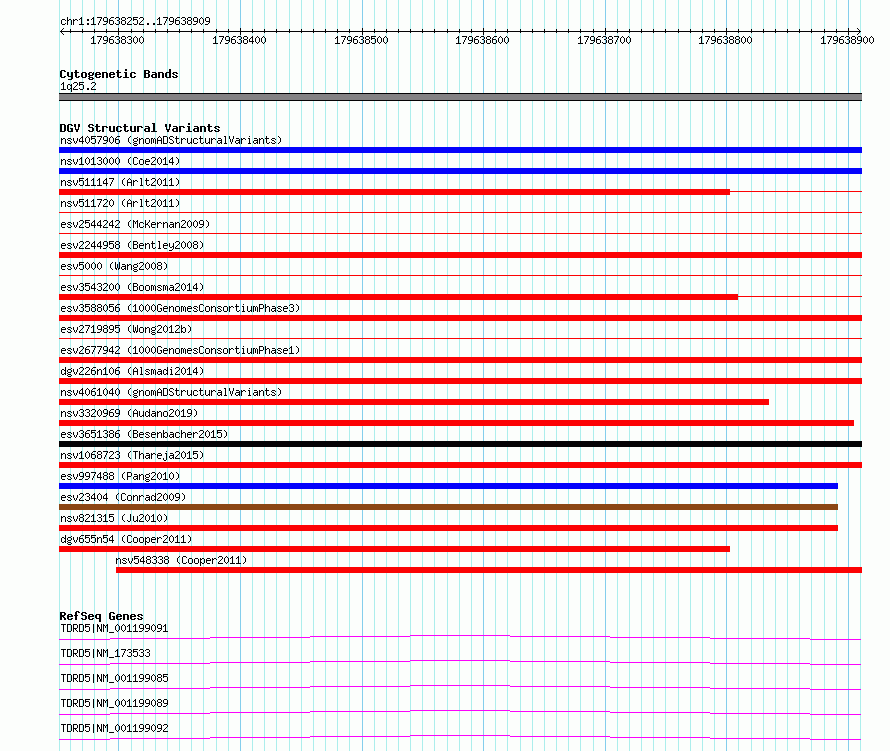Click the red nsv548338 variant bar
This screenshot has height=751, width=890.
489,570
